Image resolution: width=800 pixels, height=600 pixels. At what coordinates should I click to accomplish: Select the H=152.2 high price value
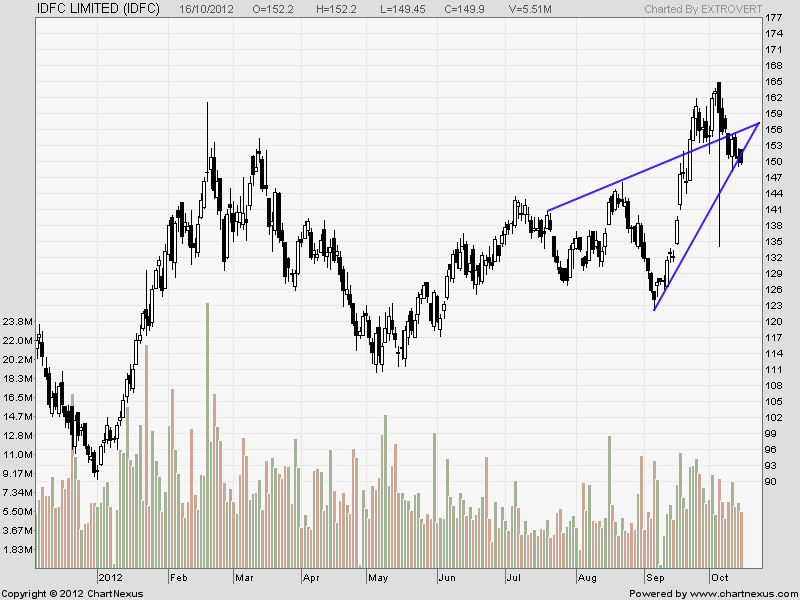pos(335,8)
